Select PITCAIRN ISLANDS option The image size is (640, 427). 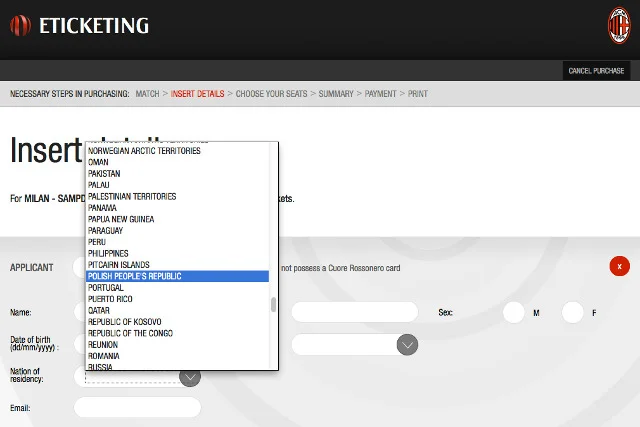178,265
